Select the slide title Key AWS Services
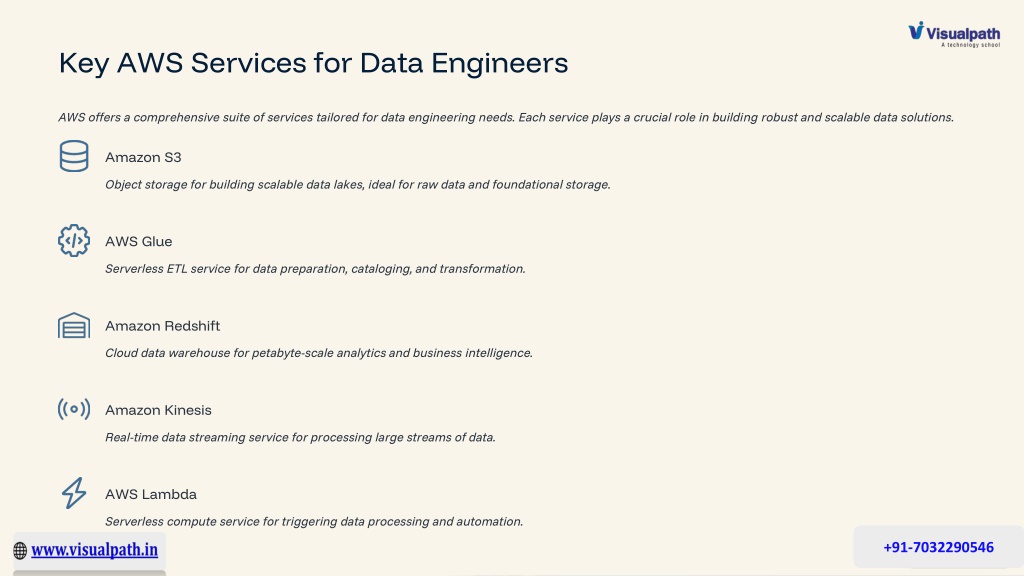Screen dimensions: 1024x576 (x=313, y=64)
